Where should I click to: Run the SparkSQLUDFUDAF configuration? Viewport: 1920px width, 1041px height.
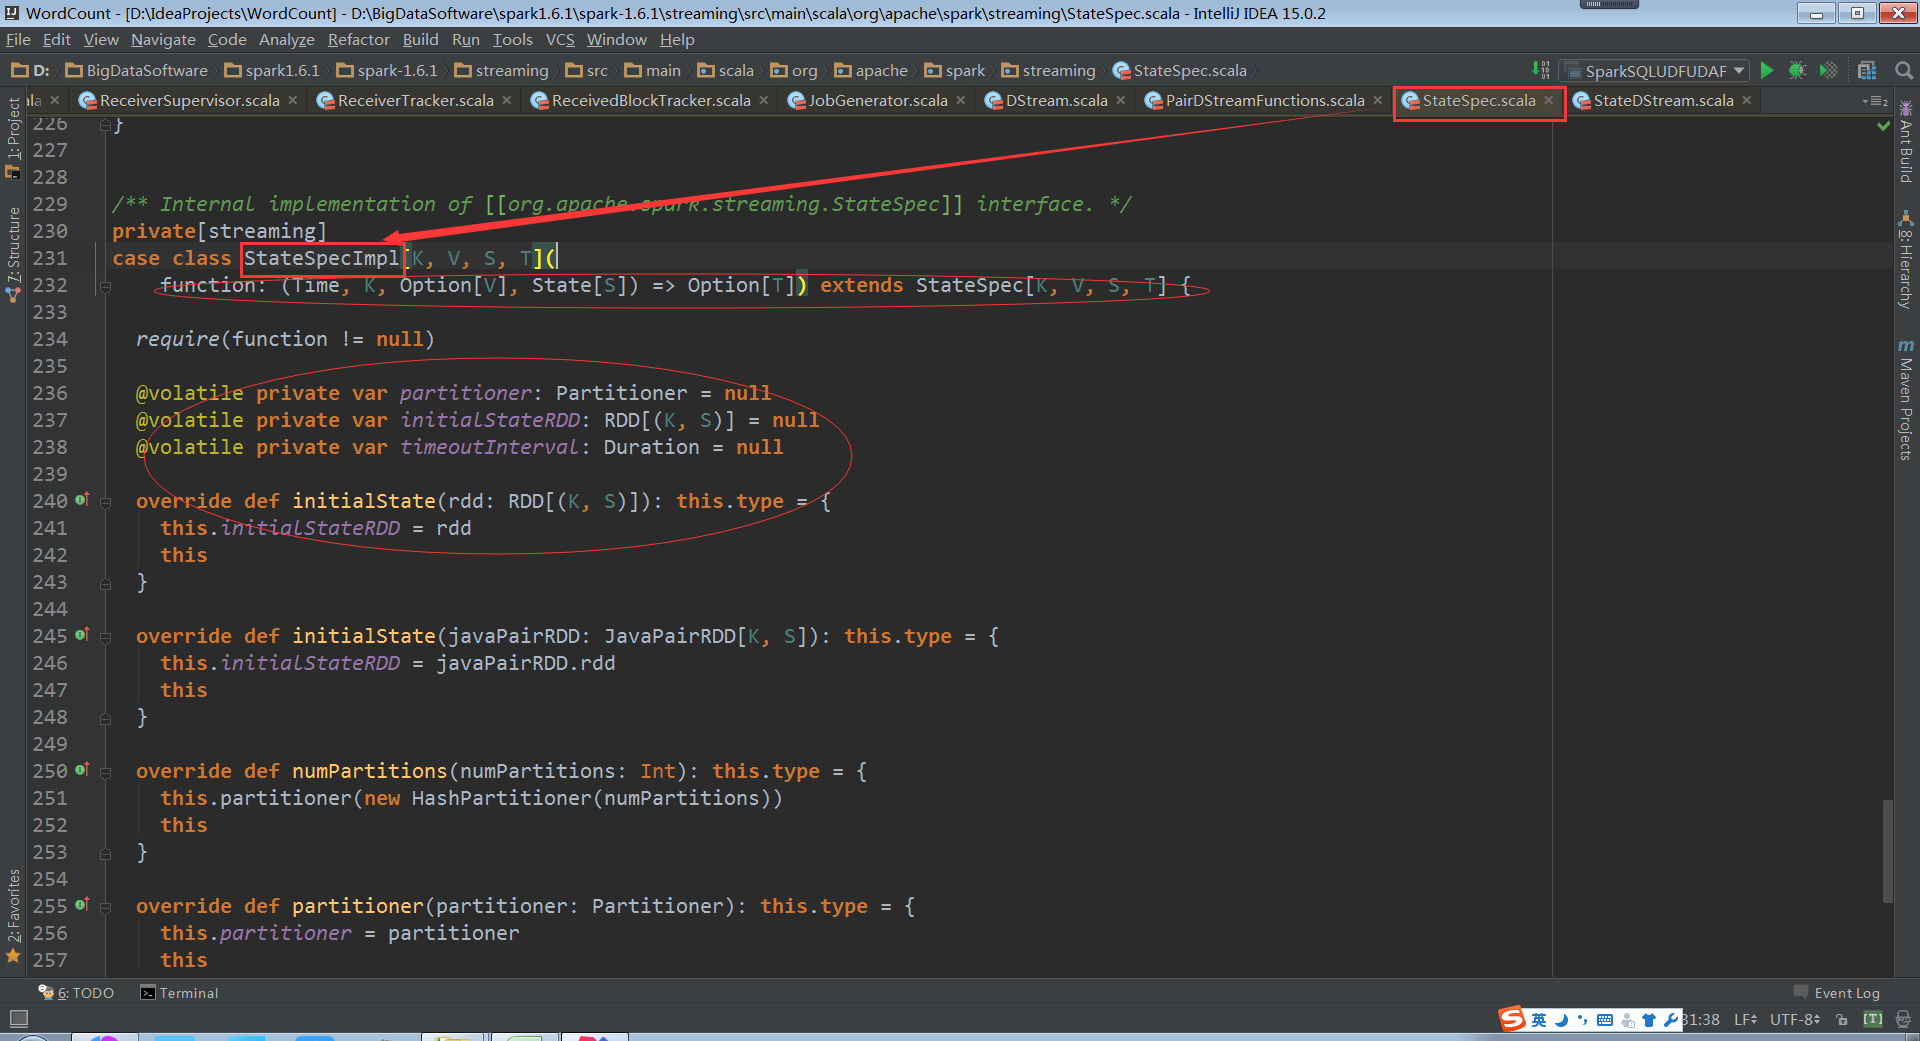pyautogui.click(x=1767, y=70)
